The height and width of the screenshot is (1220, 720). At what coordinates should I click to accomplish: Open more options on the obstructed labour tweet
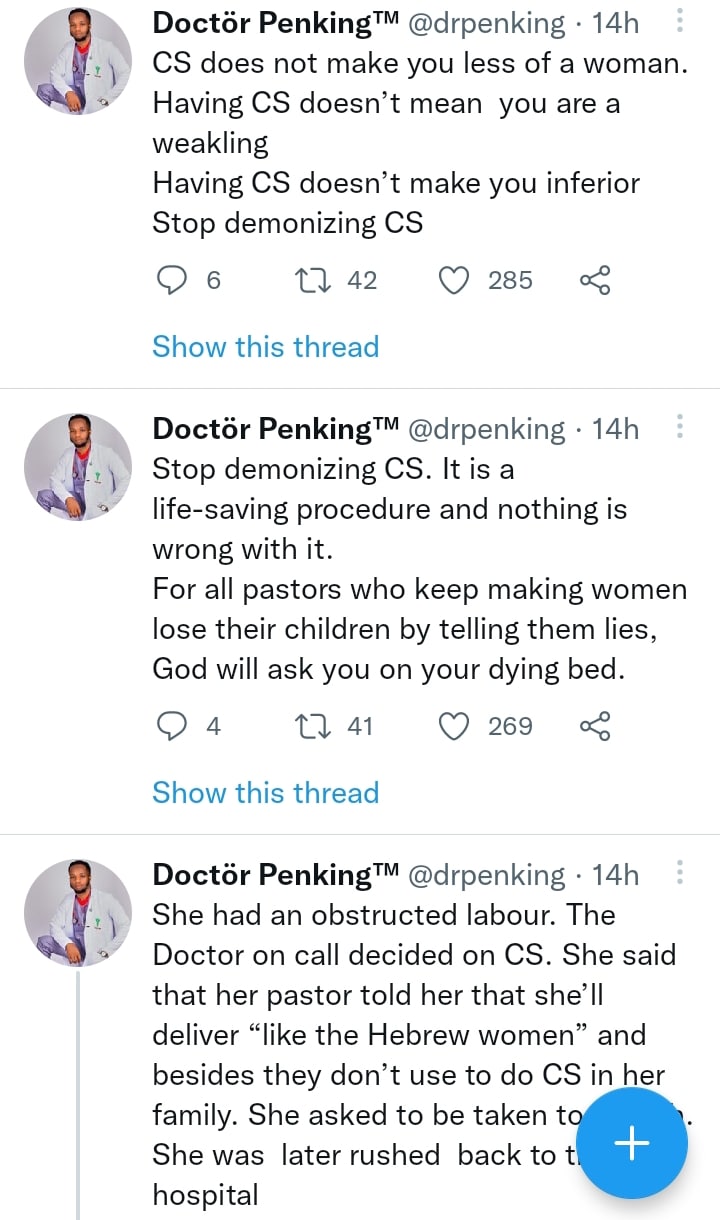point(680,874)
